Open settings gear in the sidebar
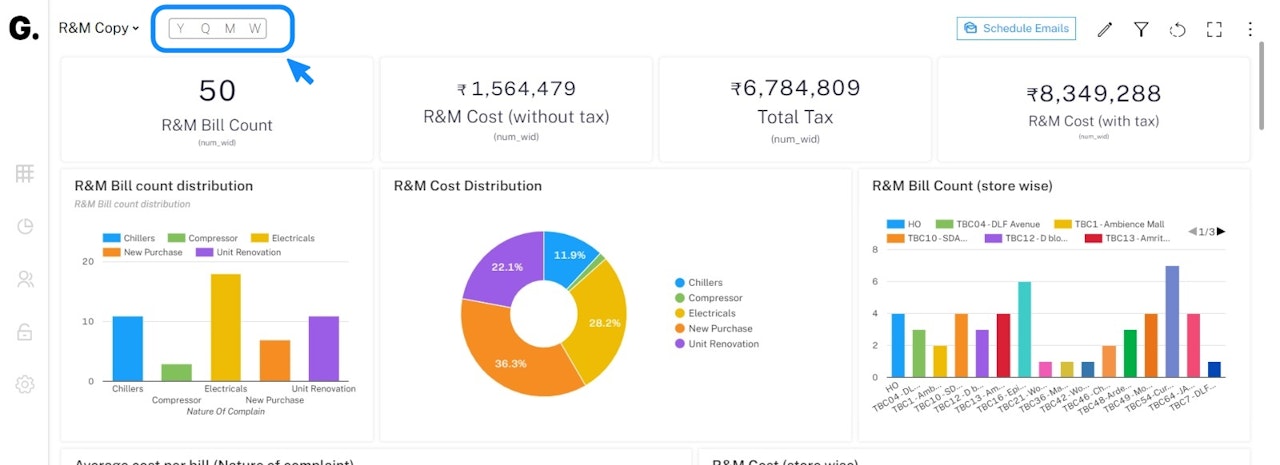The height and width of the screenshot is (465, 1280). [25, 384]
